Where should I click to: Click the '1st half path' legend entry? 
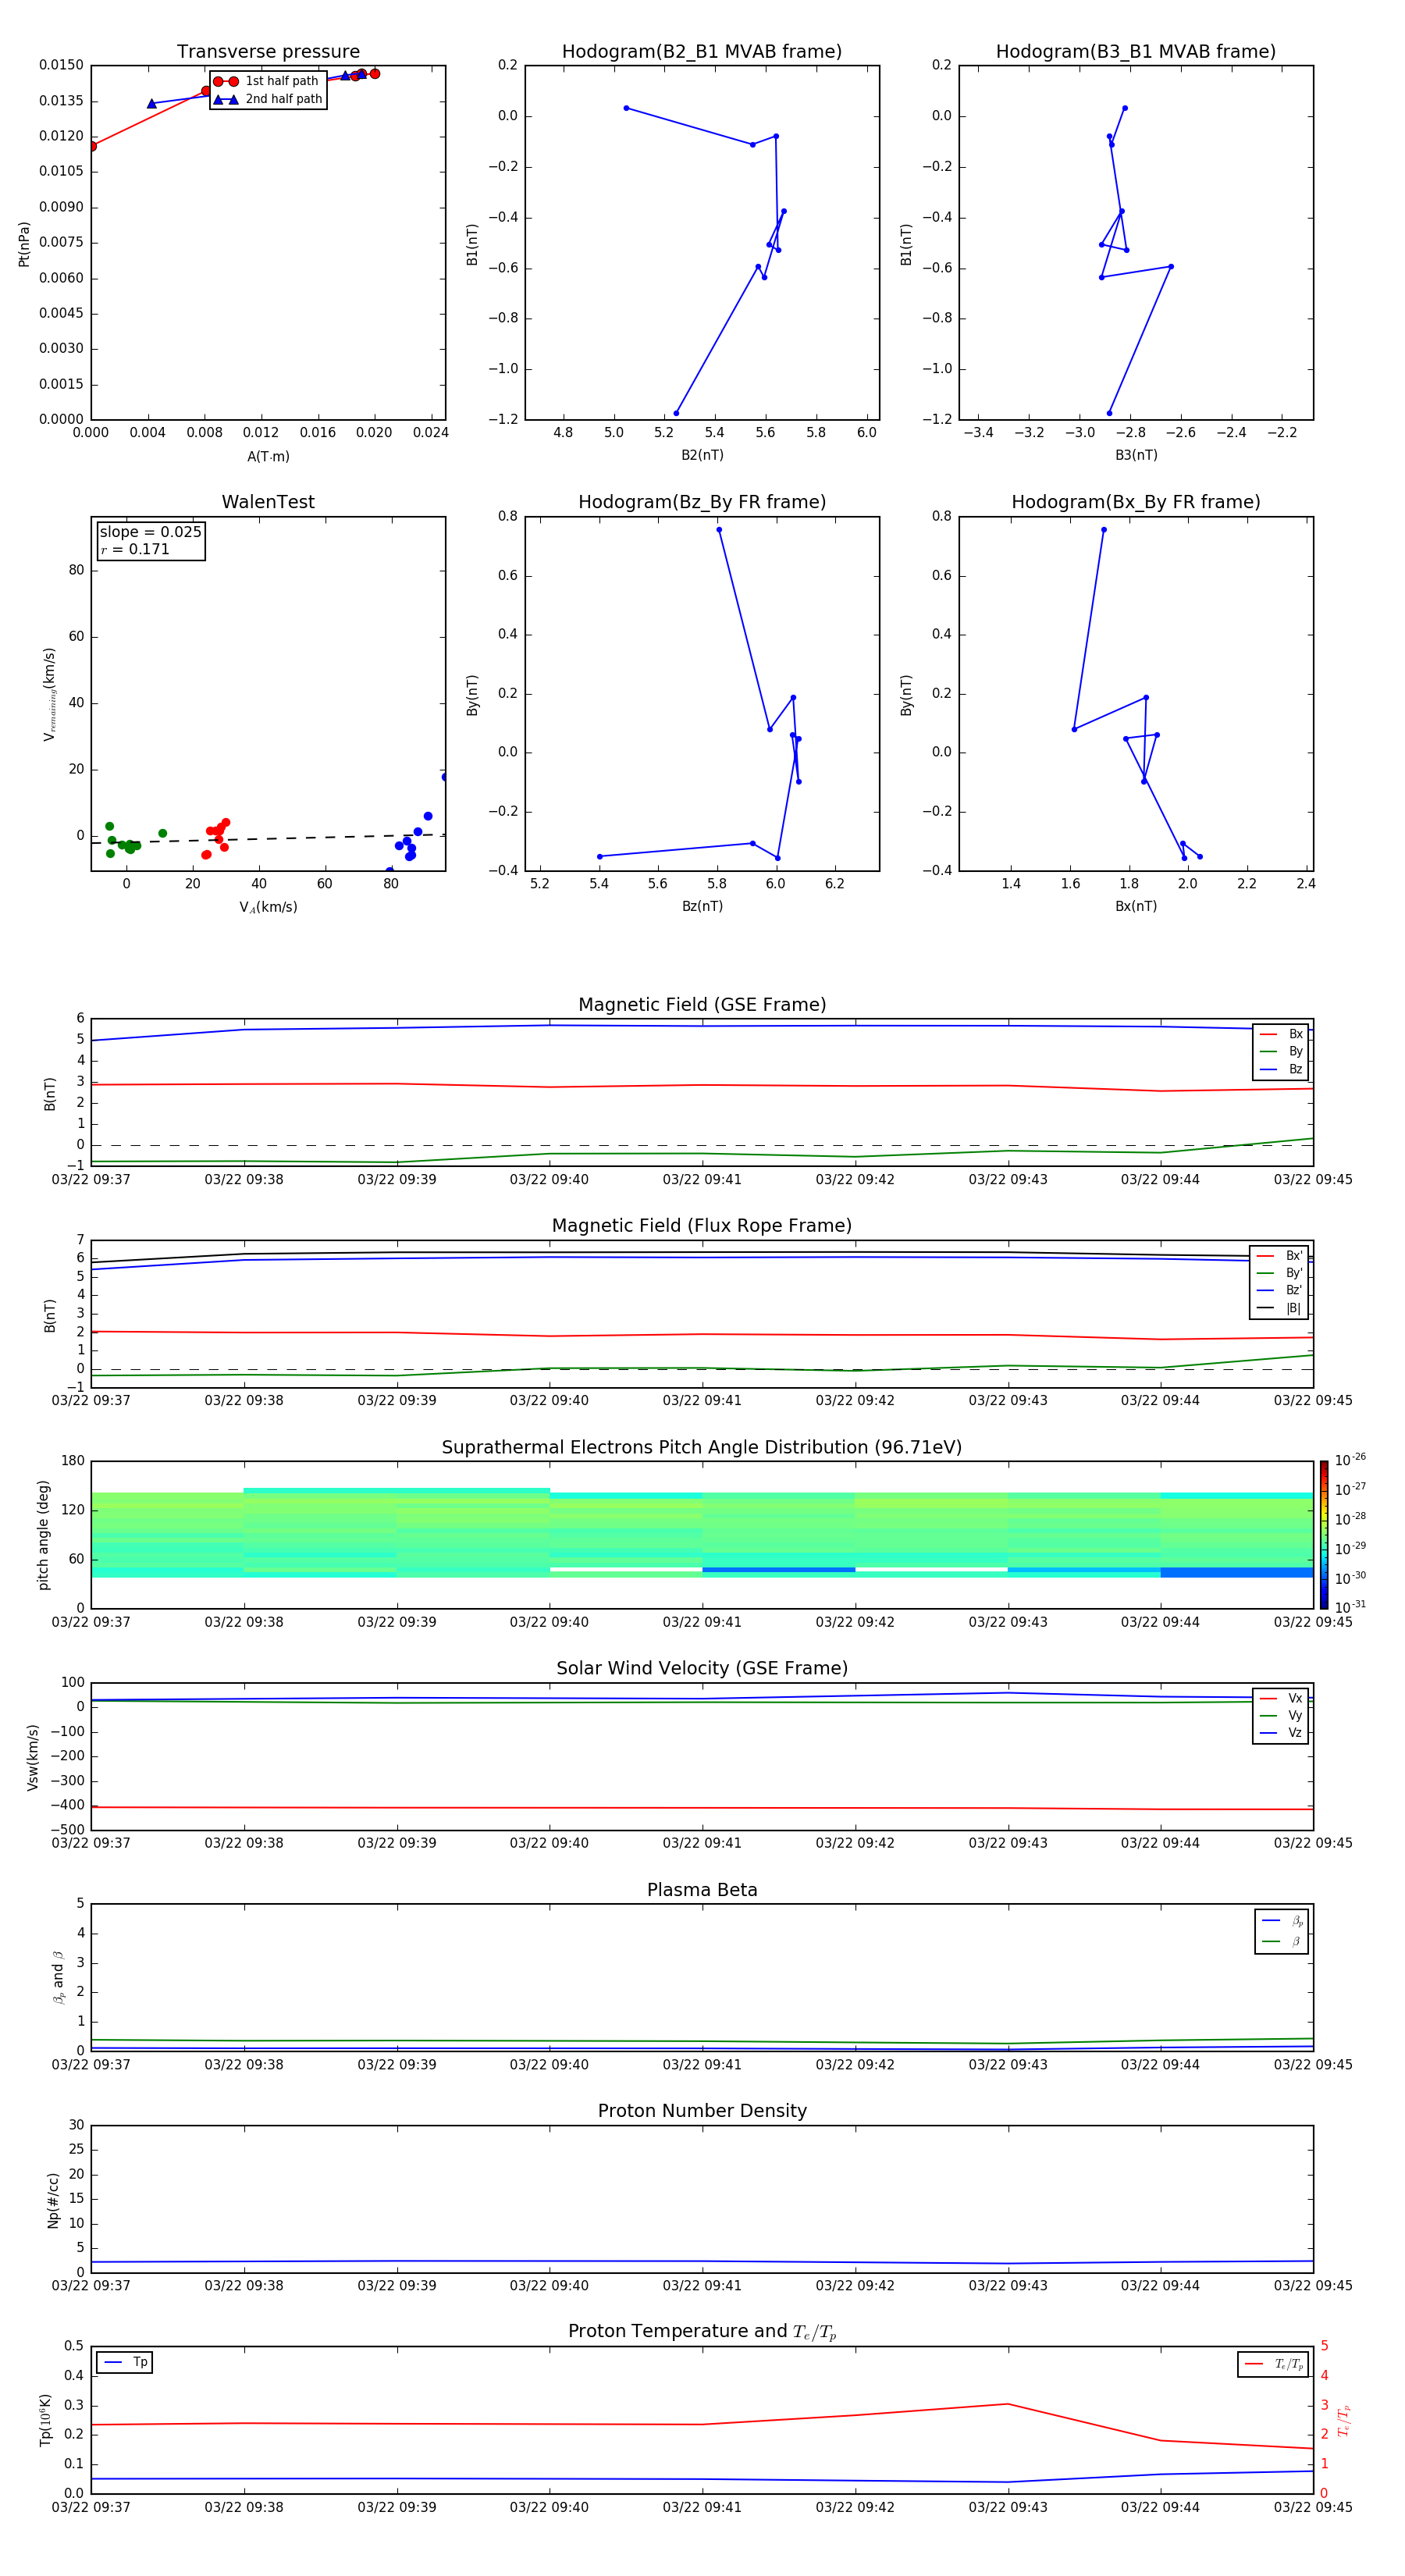[x=267, y=81]
